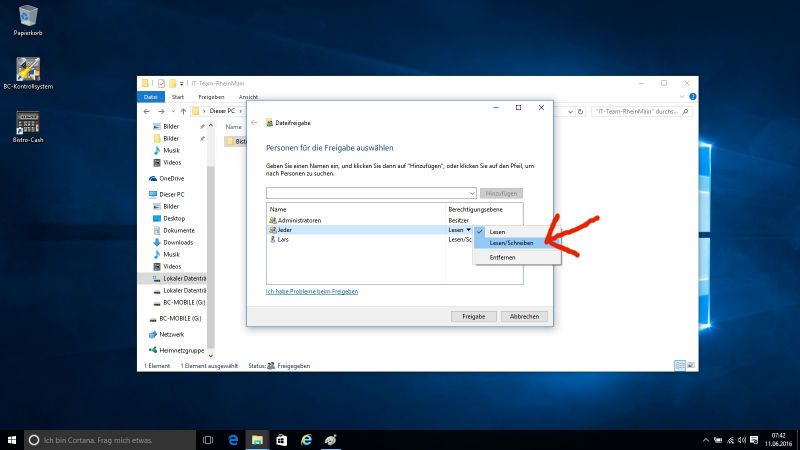Image resolution: width=800 pixels, height=450 pixels.
Task: Select the Administratoren row
Action: pos(394,220)
